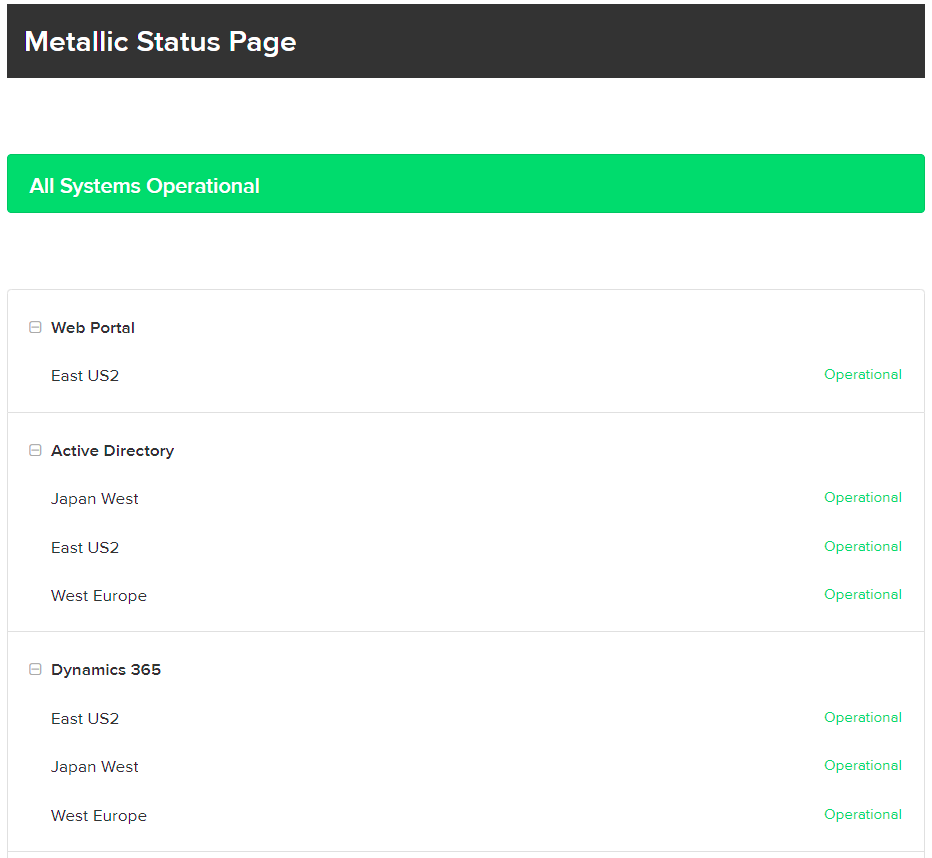Click Operational status for Active Directory West Europe
This screenshot has height=858, width=932.
[x=862, y=595]
